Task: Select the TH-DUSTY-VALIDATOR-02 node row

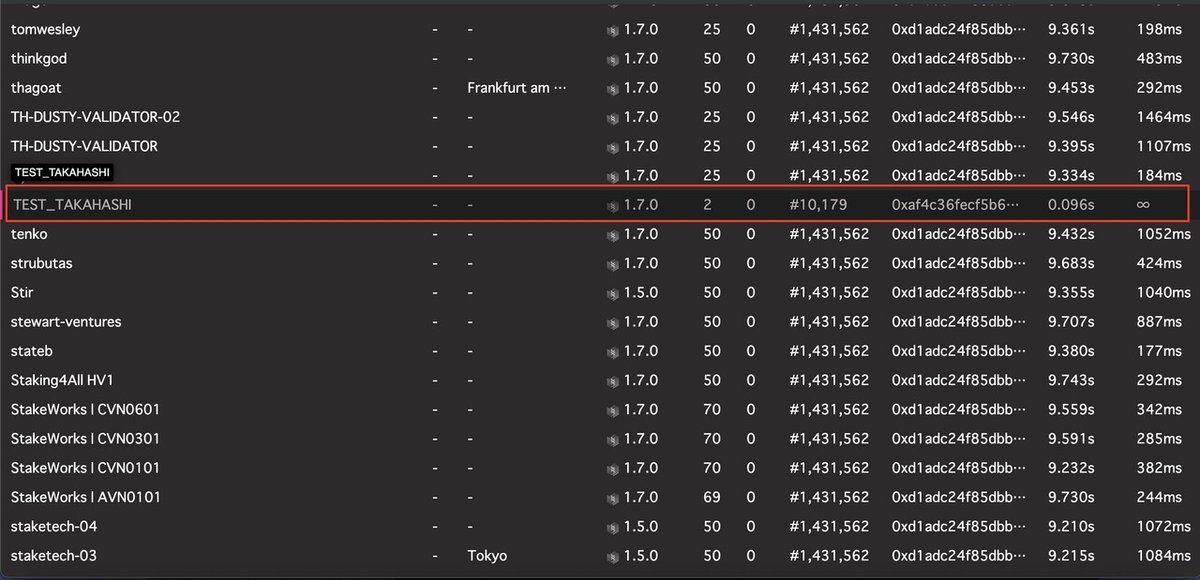Action: 95,117
